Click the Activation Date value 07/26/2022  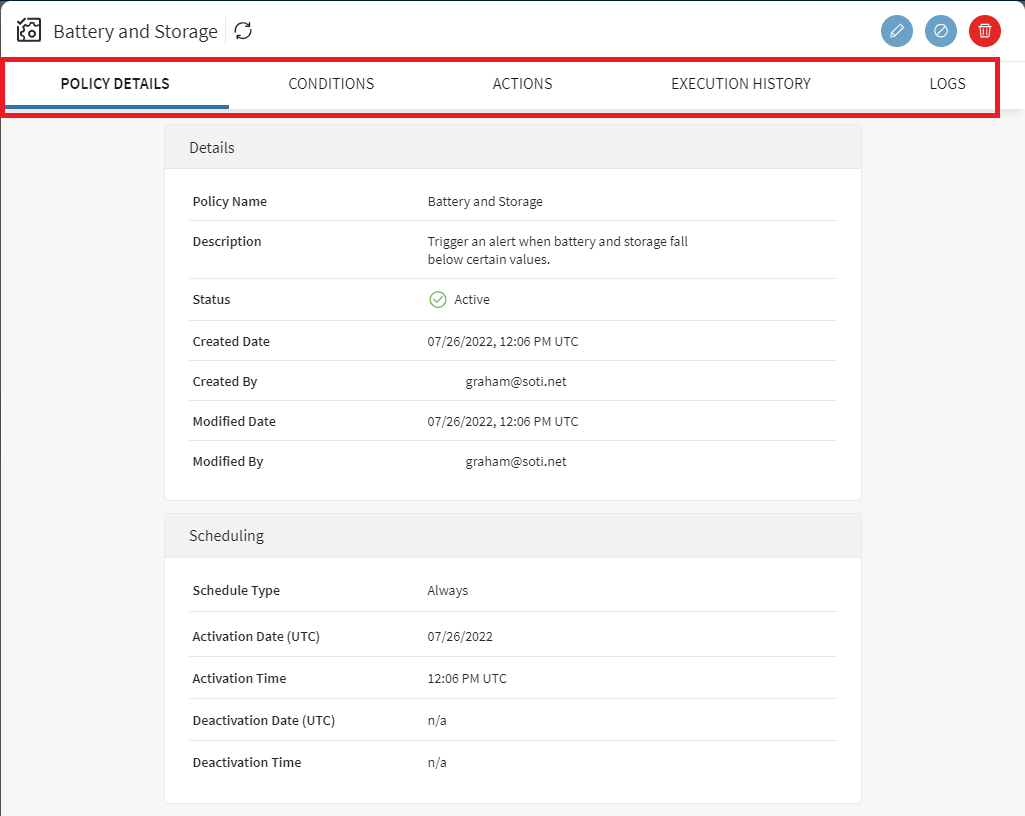pos(460,637)
